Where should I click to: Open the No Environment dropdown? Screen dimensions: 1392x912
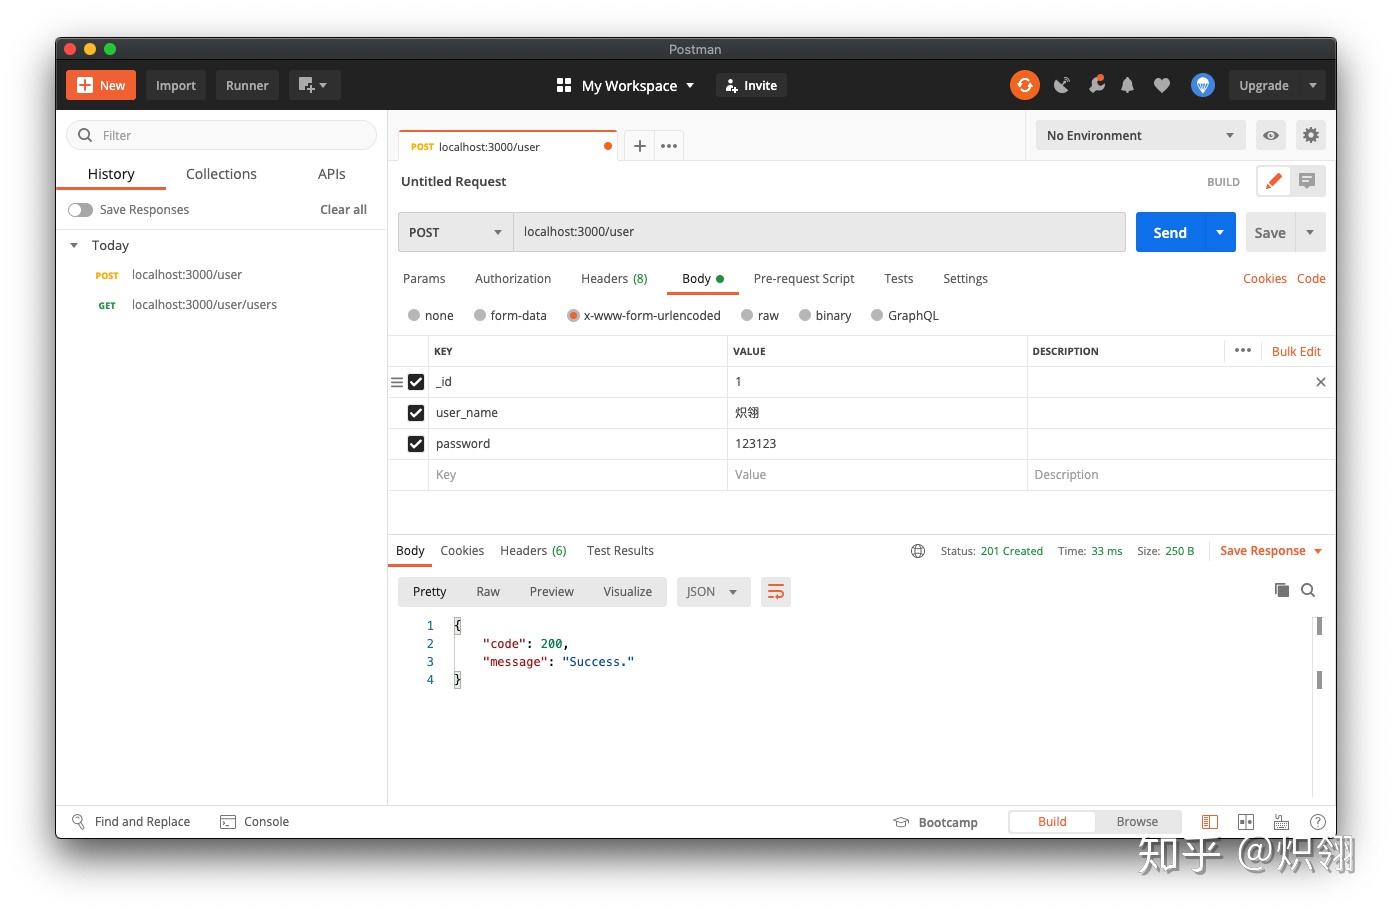tap(1140, 135)
